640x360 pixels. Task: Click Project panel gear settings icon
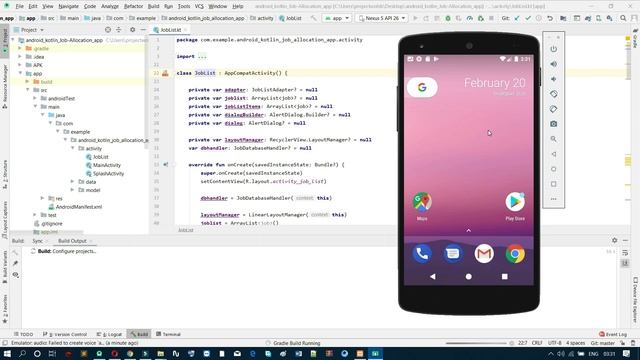(x=132, y=30)
